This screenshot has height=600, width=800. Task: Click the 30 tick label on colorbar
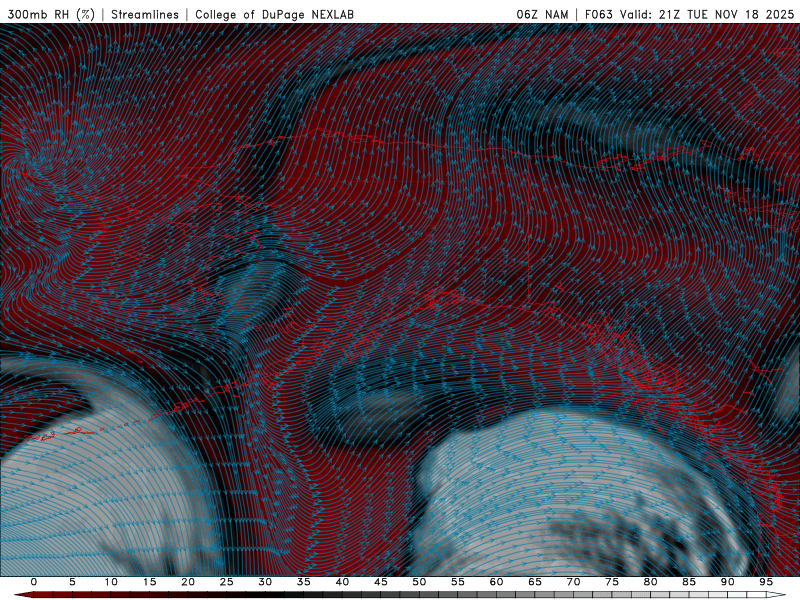(x=265, y=582)
